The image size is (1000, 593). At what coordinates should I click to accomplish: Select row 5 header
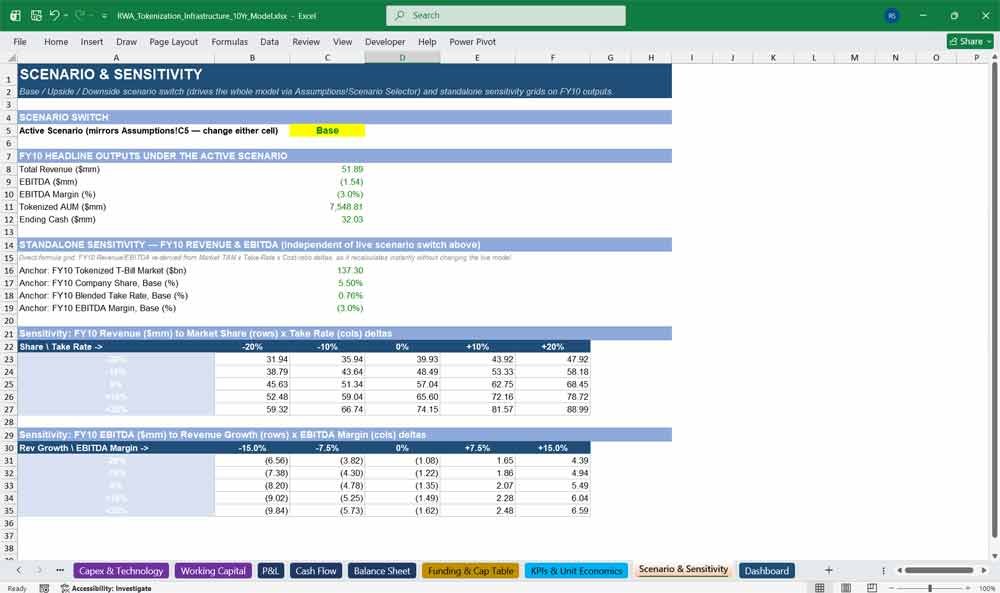click(x=9, y=130)
